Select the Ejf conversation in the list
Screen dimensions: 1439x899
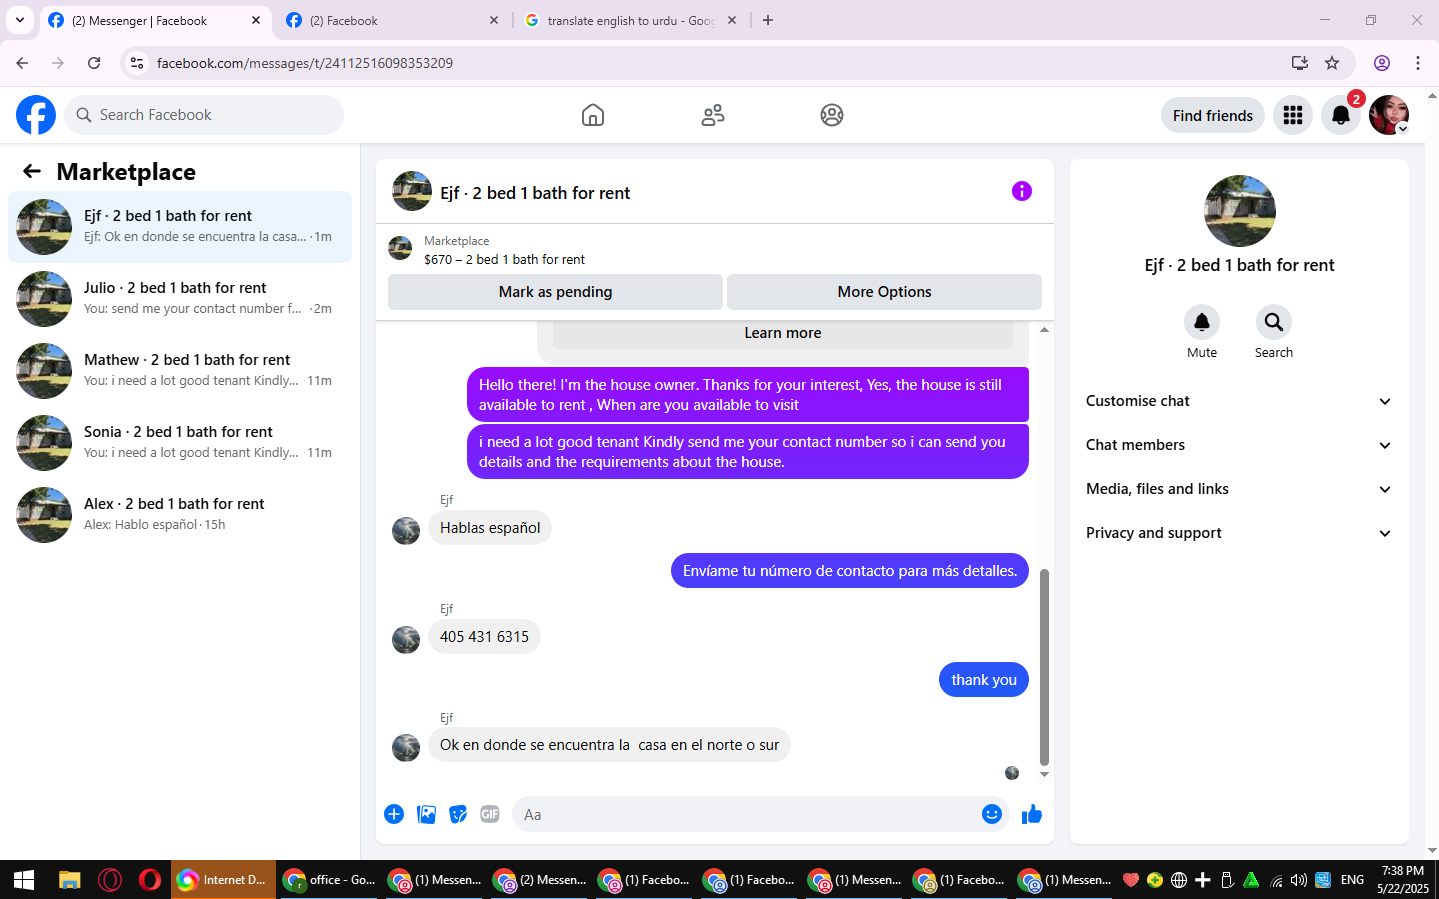point(180,227)
